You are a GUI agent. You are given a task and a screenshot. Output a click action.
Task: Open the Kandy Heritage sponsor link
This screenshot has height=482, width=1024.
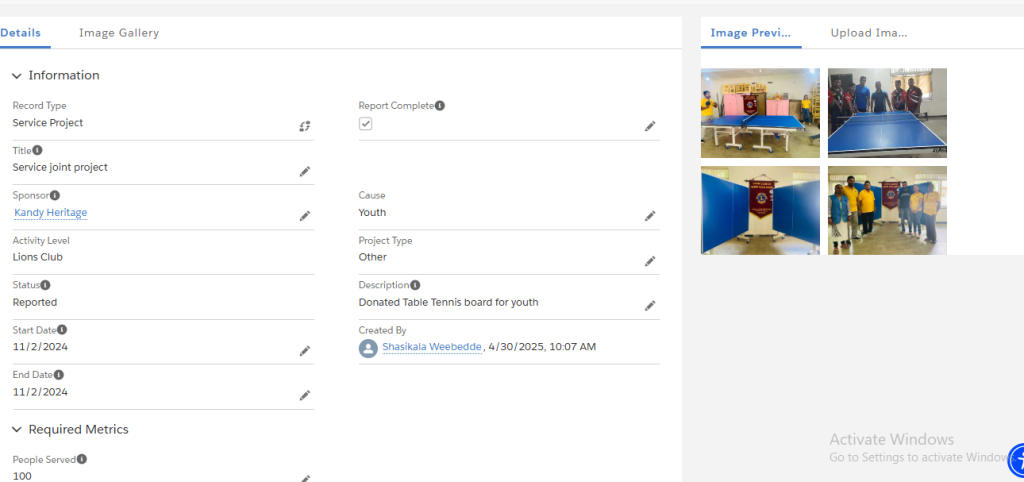click(x=50, y=213)
